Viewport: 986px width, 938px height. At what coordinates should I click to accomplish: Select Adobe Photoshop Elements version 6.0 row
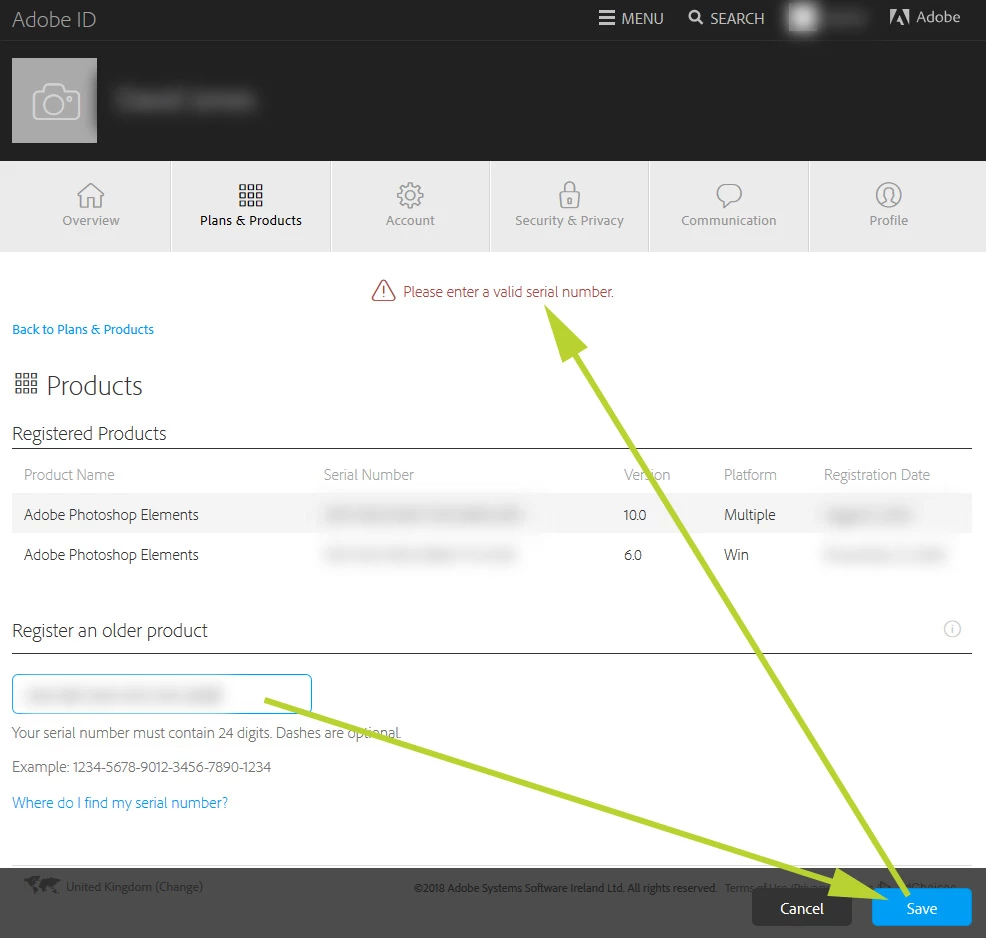492,555
